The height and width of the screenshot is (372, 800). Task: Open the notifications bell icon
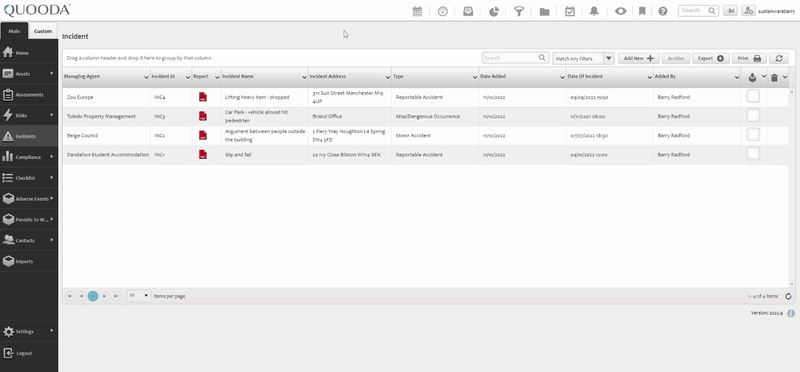(594, 11)
